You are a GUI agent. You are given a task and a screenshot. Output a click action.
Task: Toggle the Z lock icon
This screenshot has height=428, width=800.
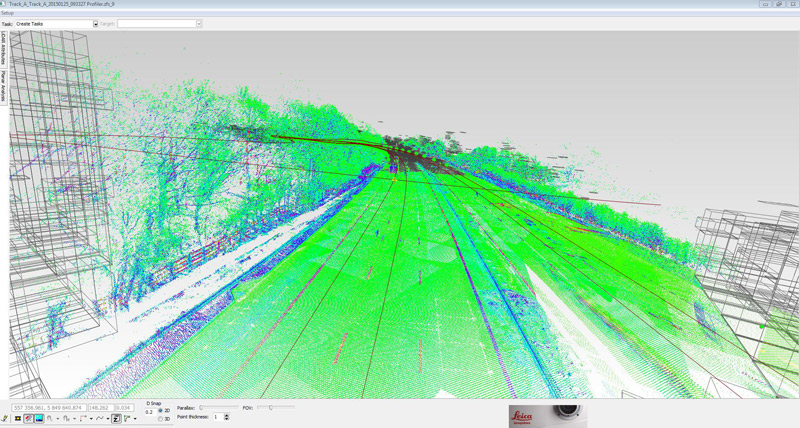click(116, 419)
